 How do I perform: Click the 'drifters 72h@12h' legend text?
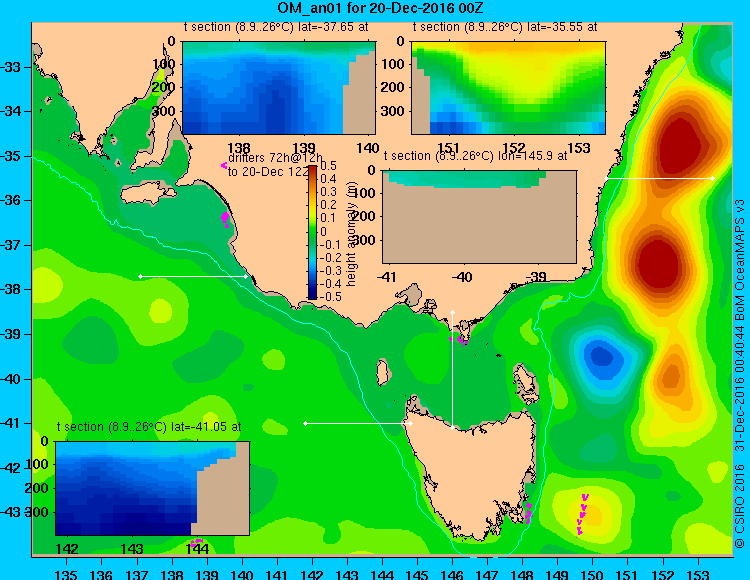[x=276, y=158]
